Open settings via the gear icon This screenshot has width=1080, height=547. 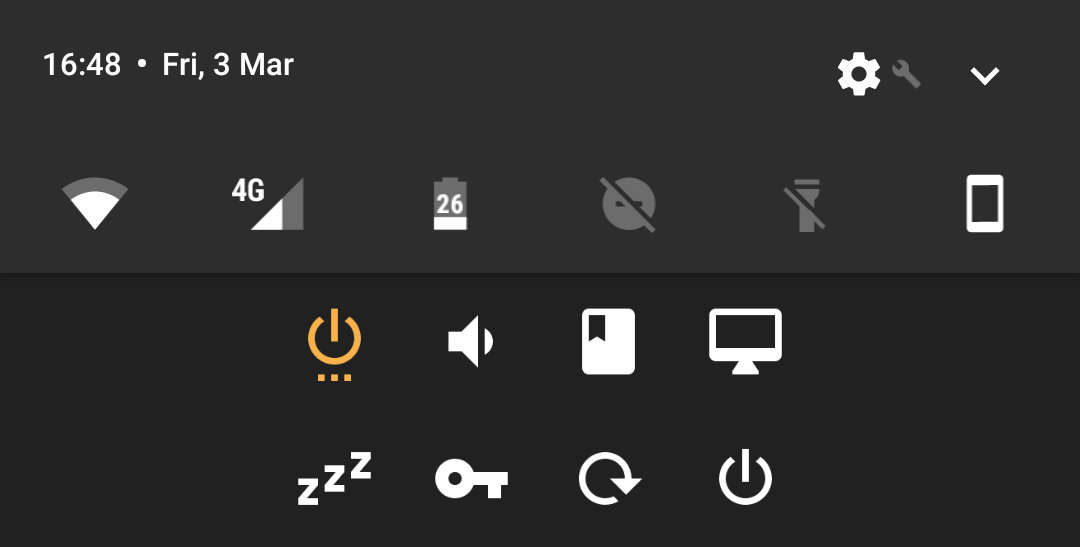859,74
